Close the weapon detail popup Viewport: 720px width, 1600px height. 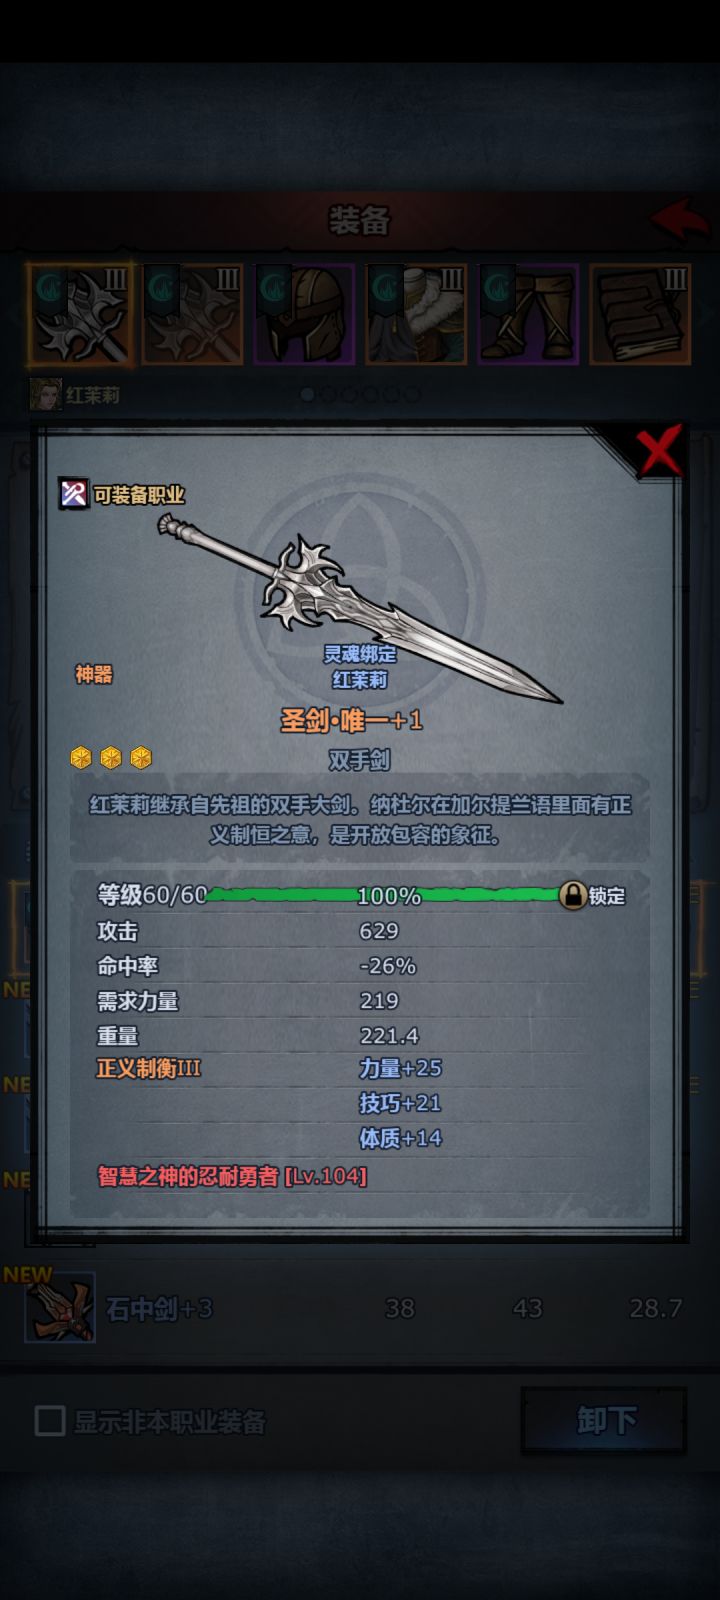659,451
